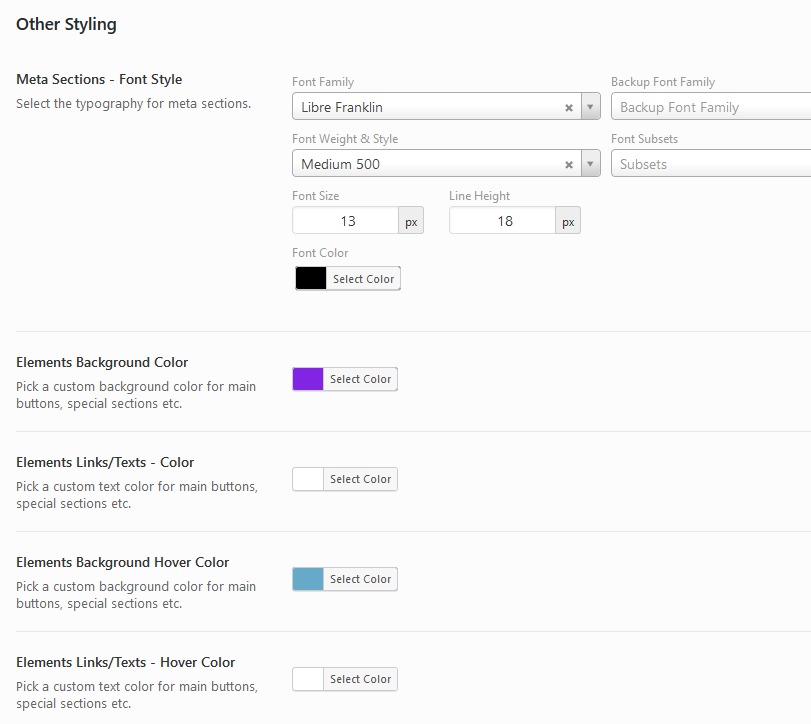
Task: Click the Backup Font Family field
Action: [711, 107]
